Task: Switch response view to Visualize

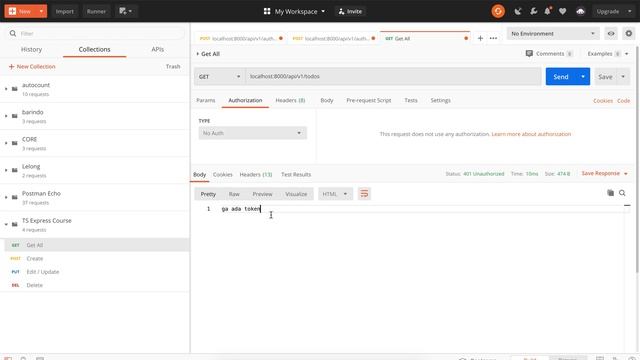Action: coord(296,194)
